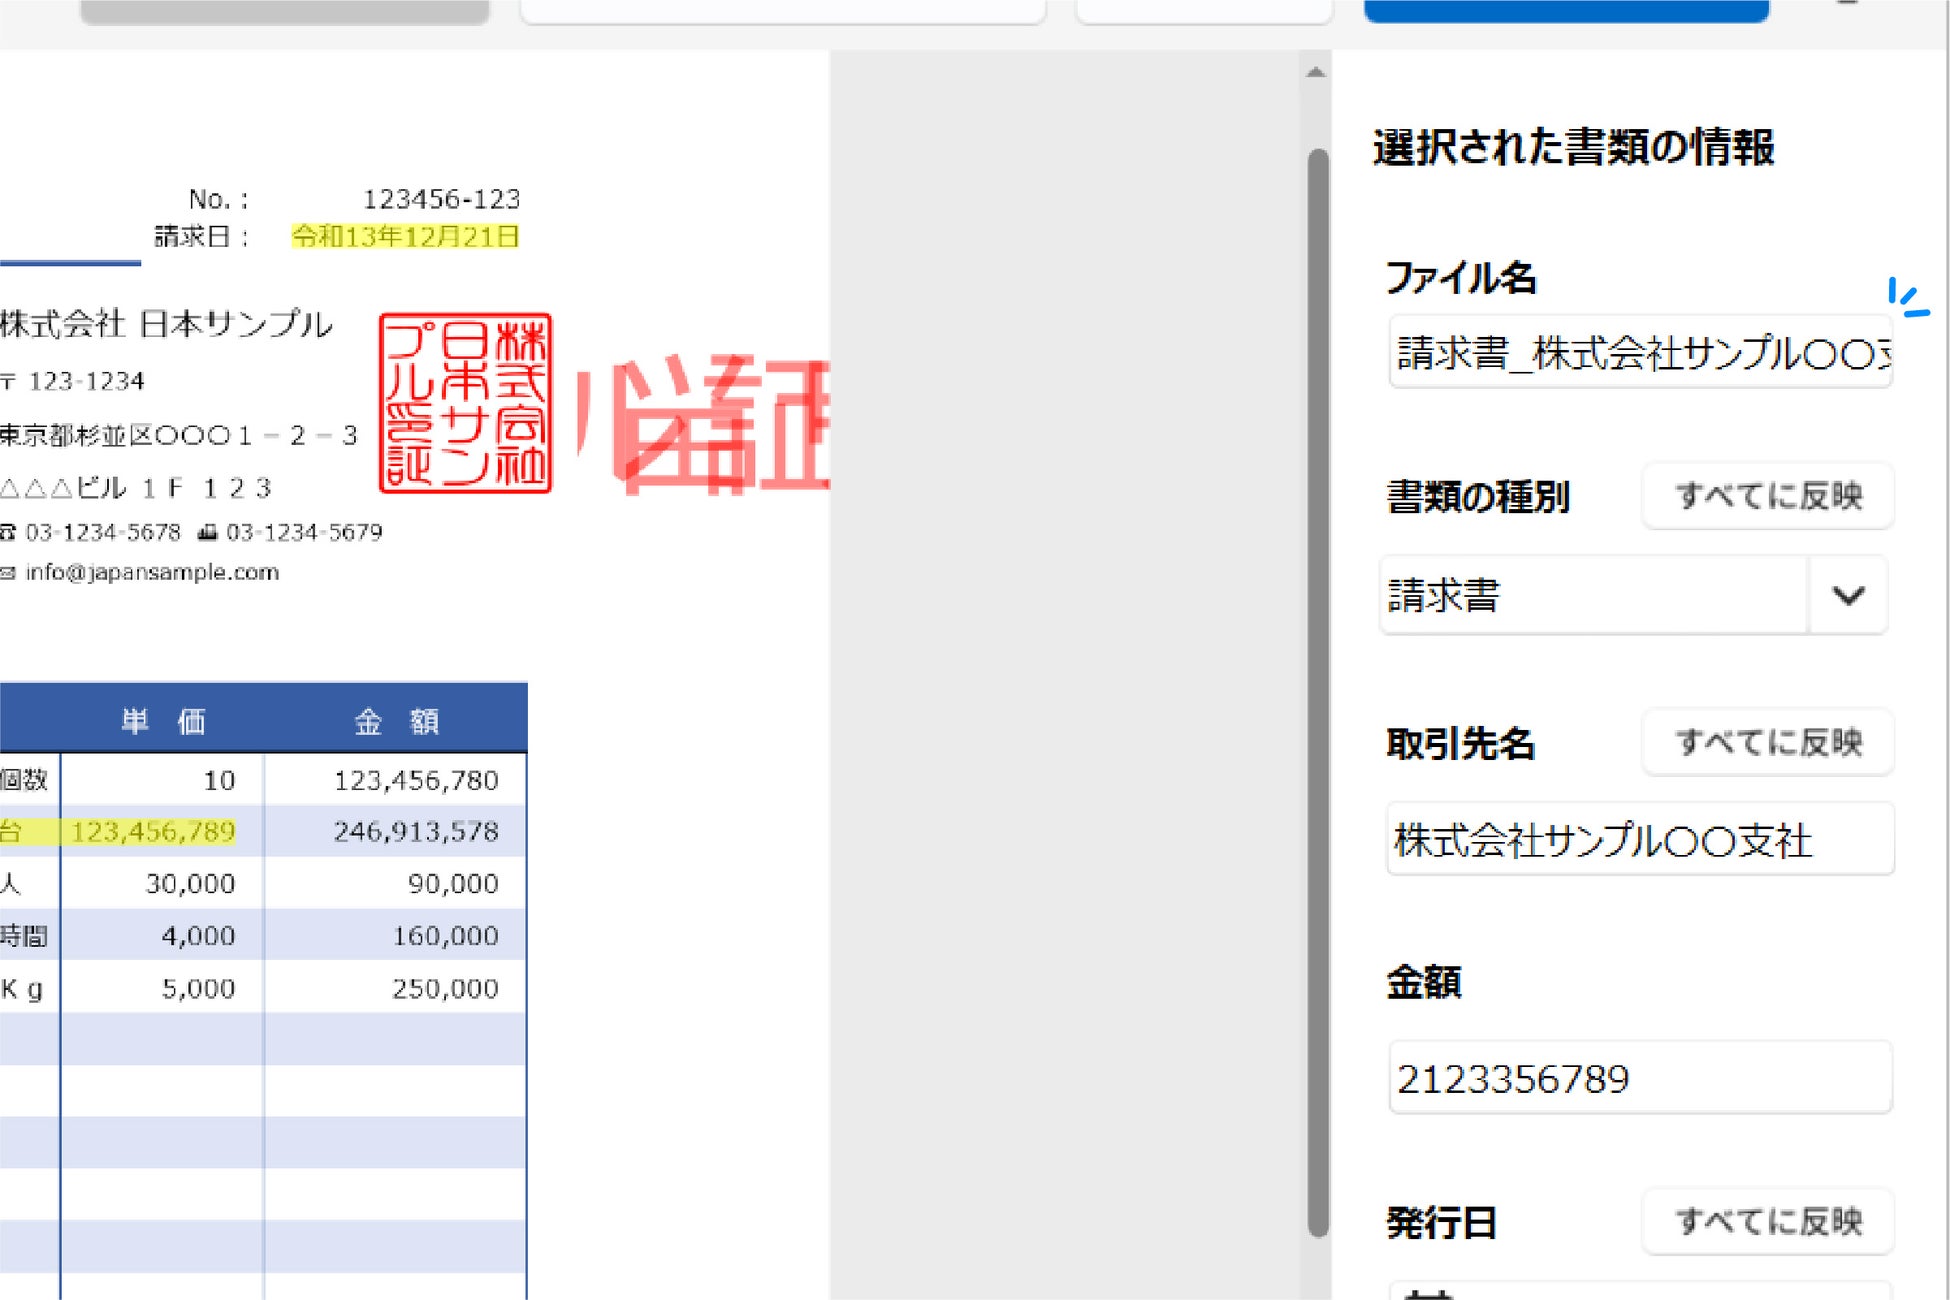Click the document preview scrollbar thumb
This screenshot has height=1300, width=1950.
[1318, 690]
